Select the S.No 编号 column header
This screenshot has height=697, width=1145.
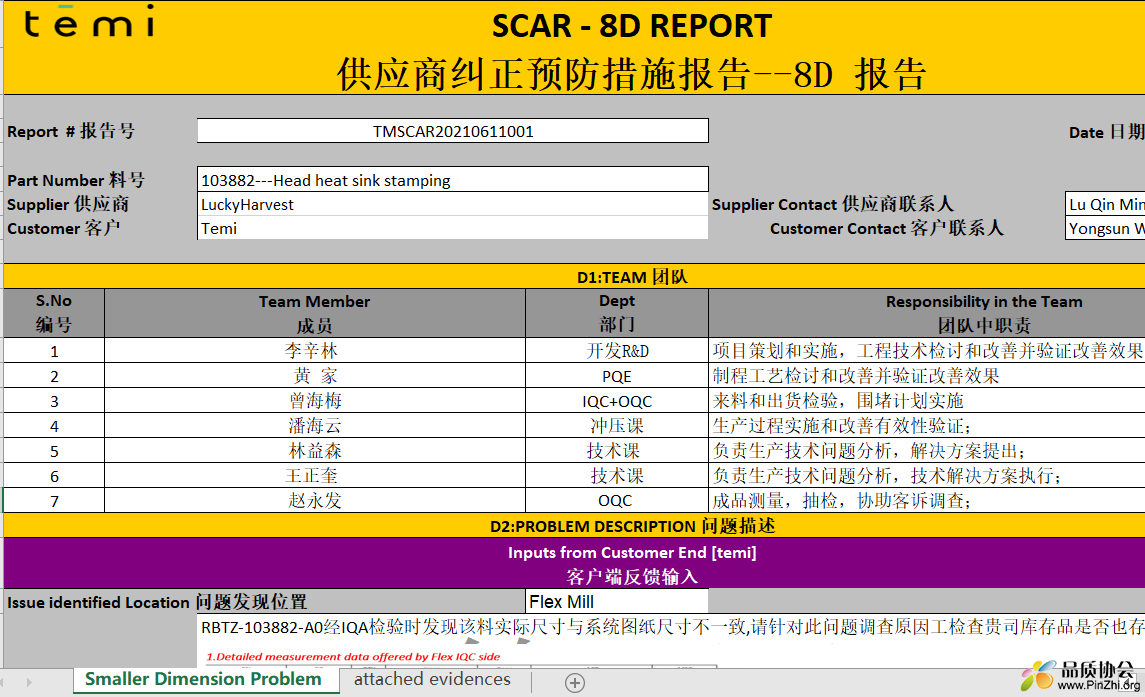coord(54,313)
